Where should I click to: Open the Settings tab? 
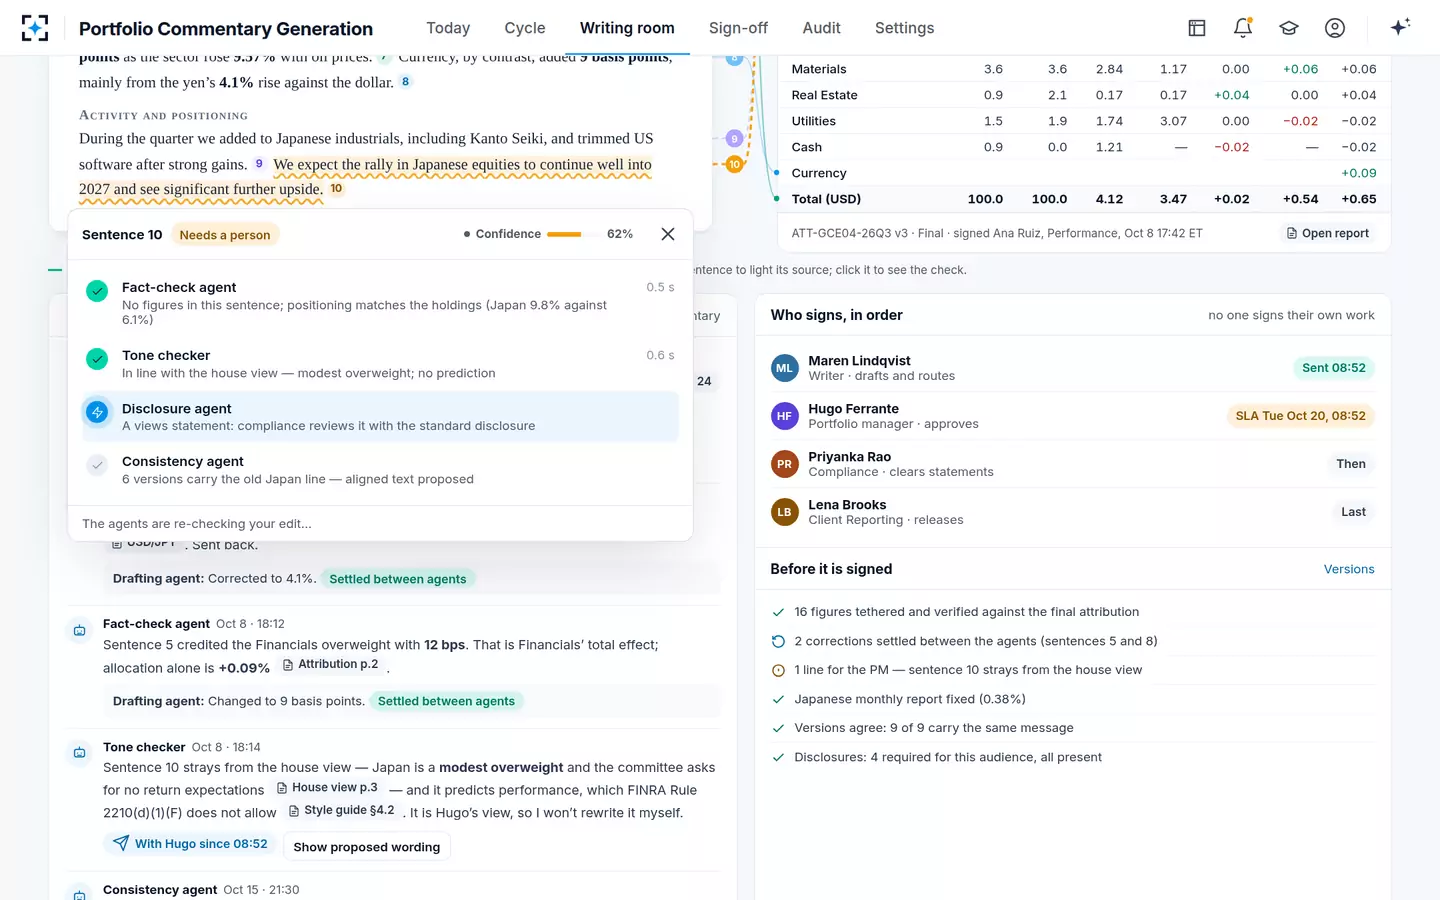(905, 28)
